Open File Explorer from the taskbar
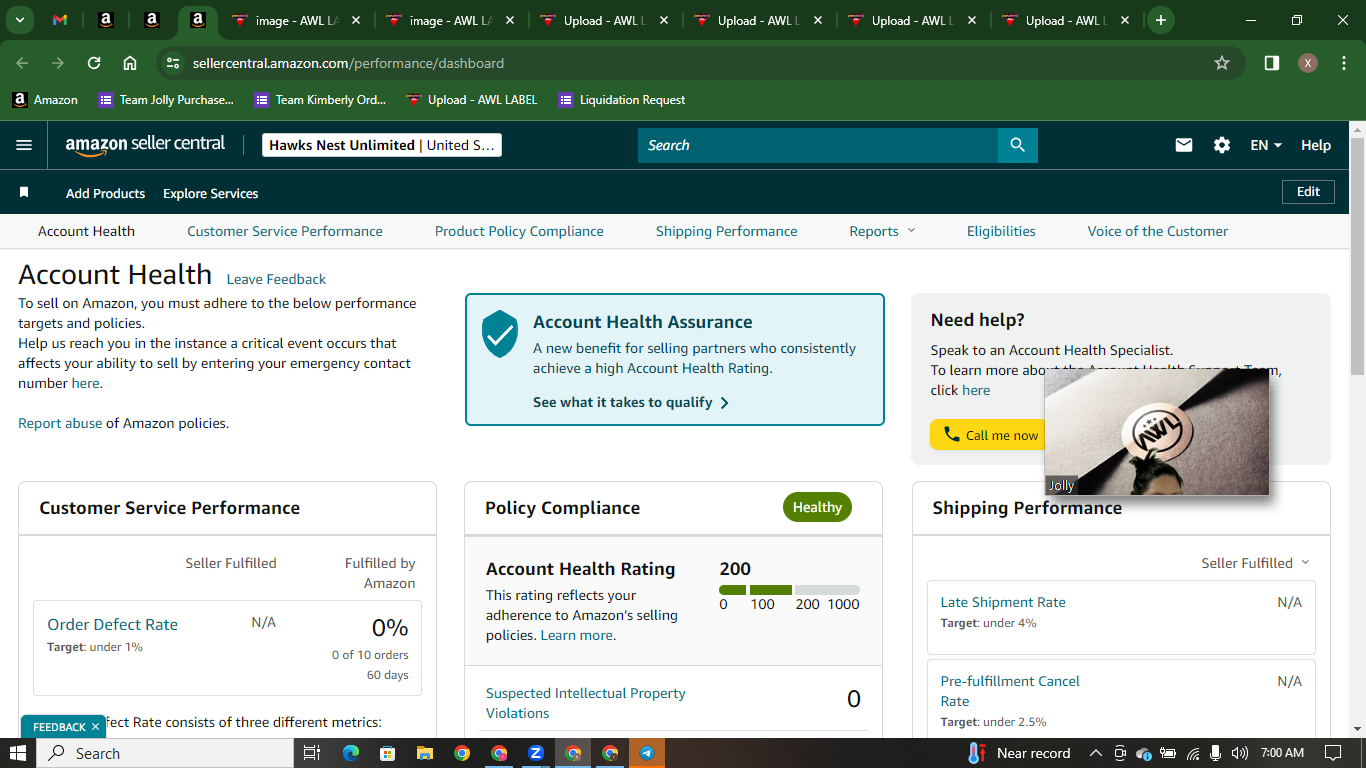Viewport: 1366px width, 768px height. [x=424, y=753]
